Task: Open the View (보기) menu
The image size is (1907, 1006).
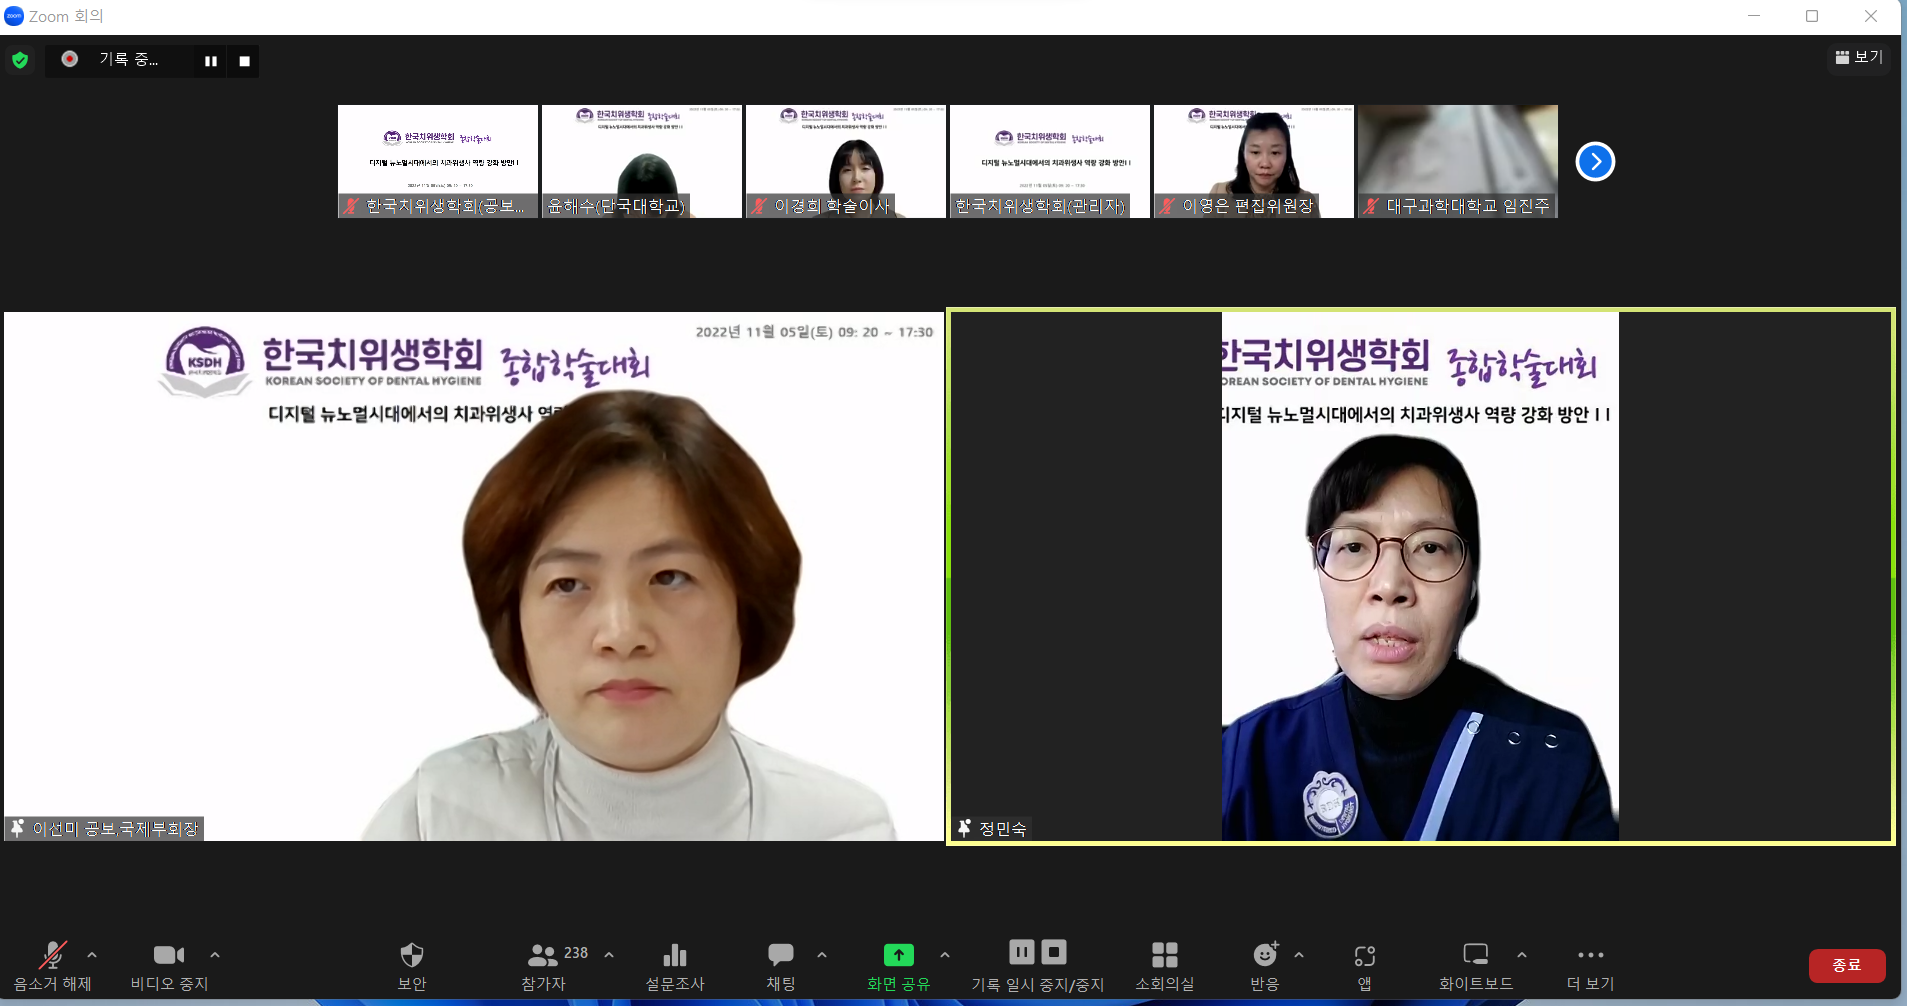Action: (1859, 58)
